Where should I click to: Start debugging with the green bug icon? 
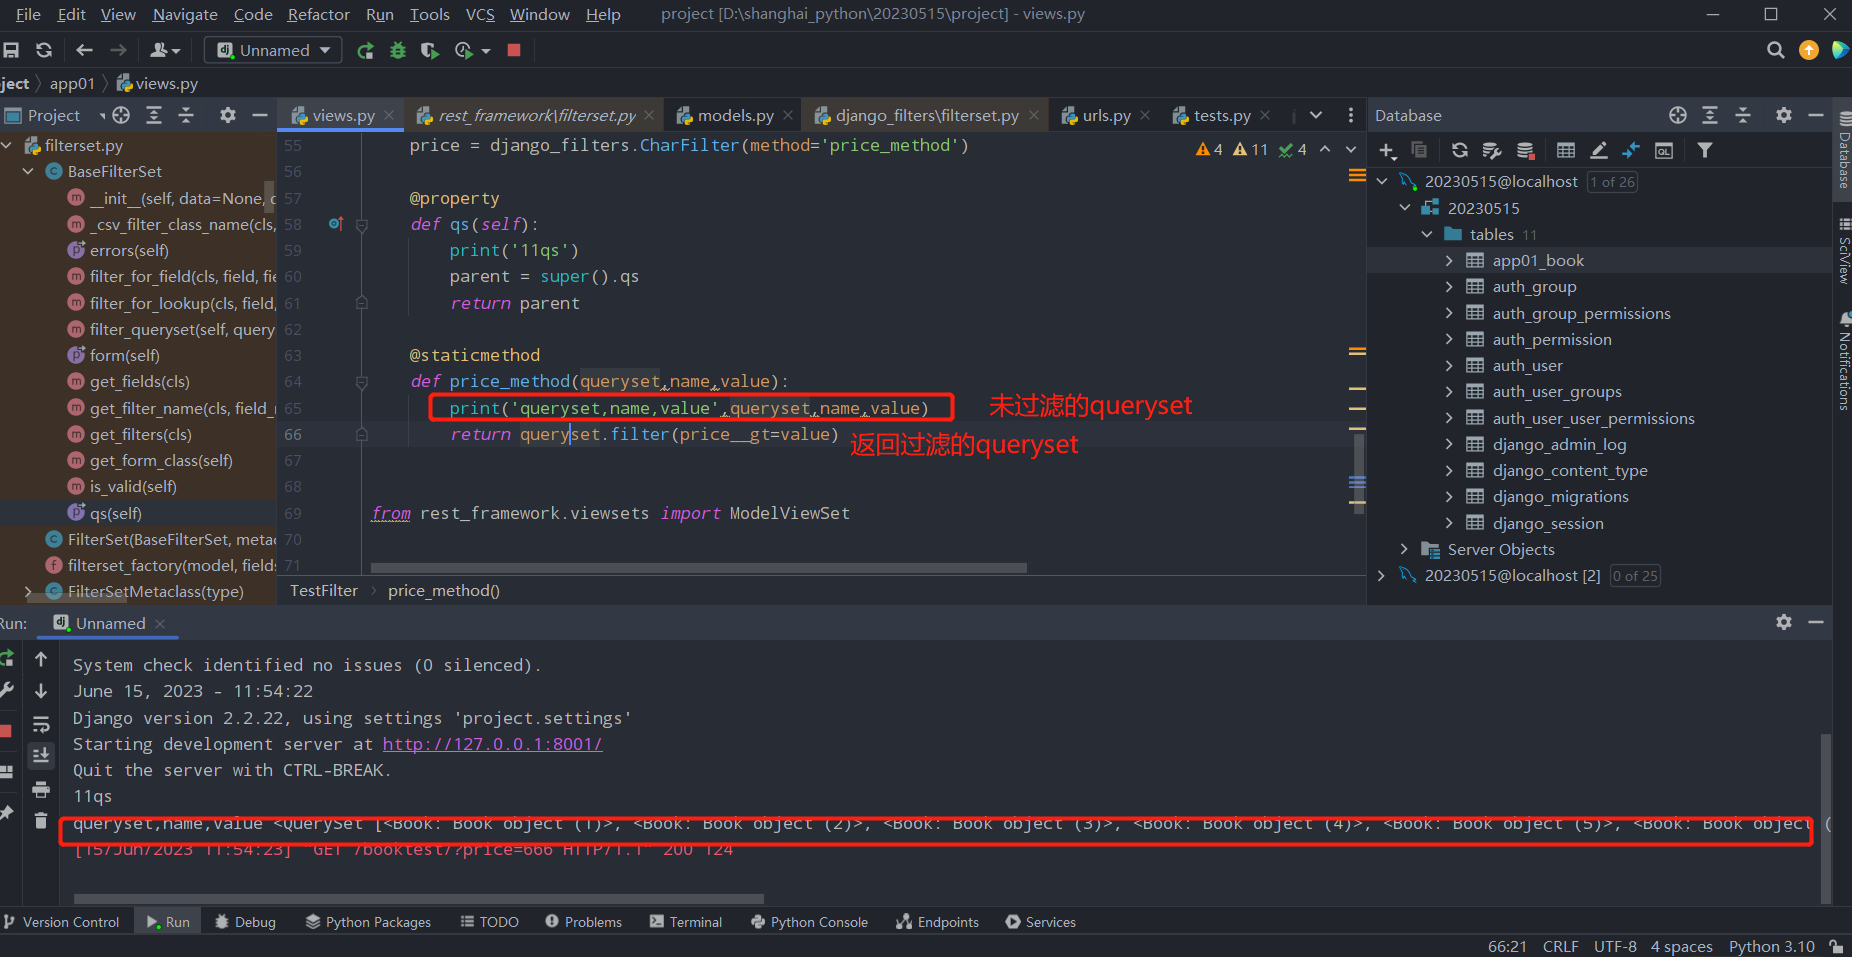click(x=398, y=50)
